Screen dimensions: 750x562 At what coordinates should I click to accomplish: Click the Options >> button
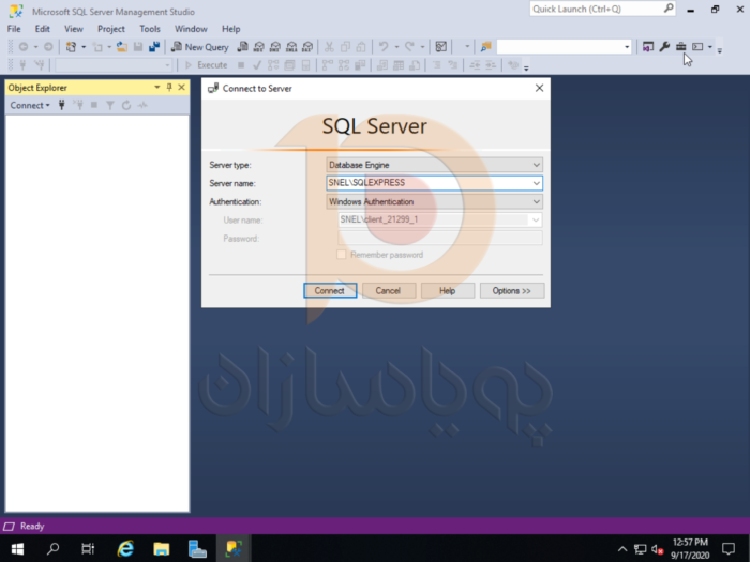[512, 291]
